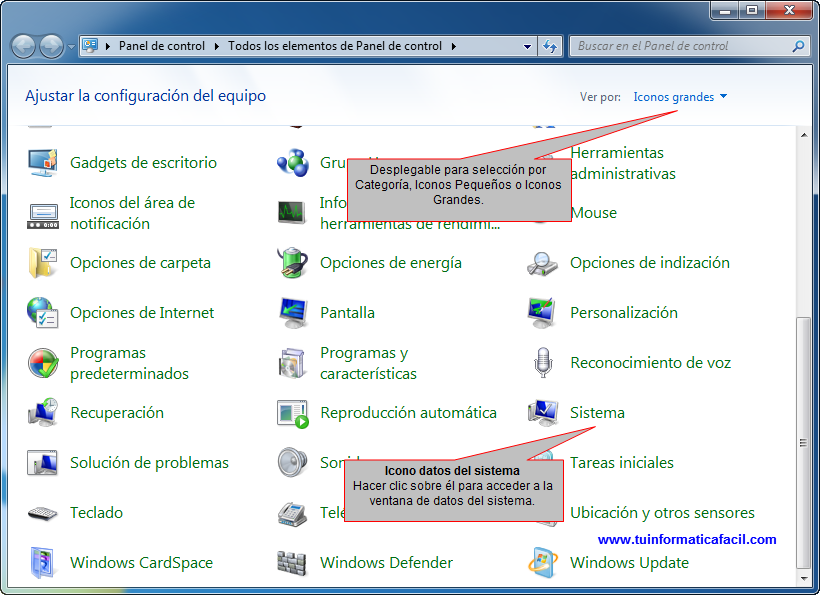Viewport: 820px width, 595px height.
Task: Open Ubicación y otros sensores link
Action: 662,513
